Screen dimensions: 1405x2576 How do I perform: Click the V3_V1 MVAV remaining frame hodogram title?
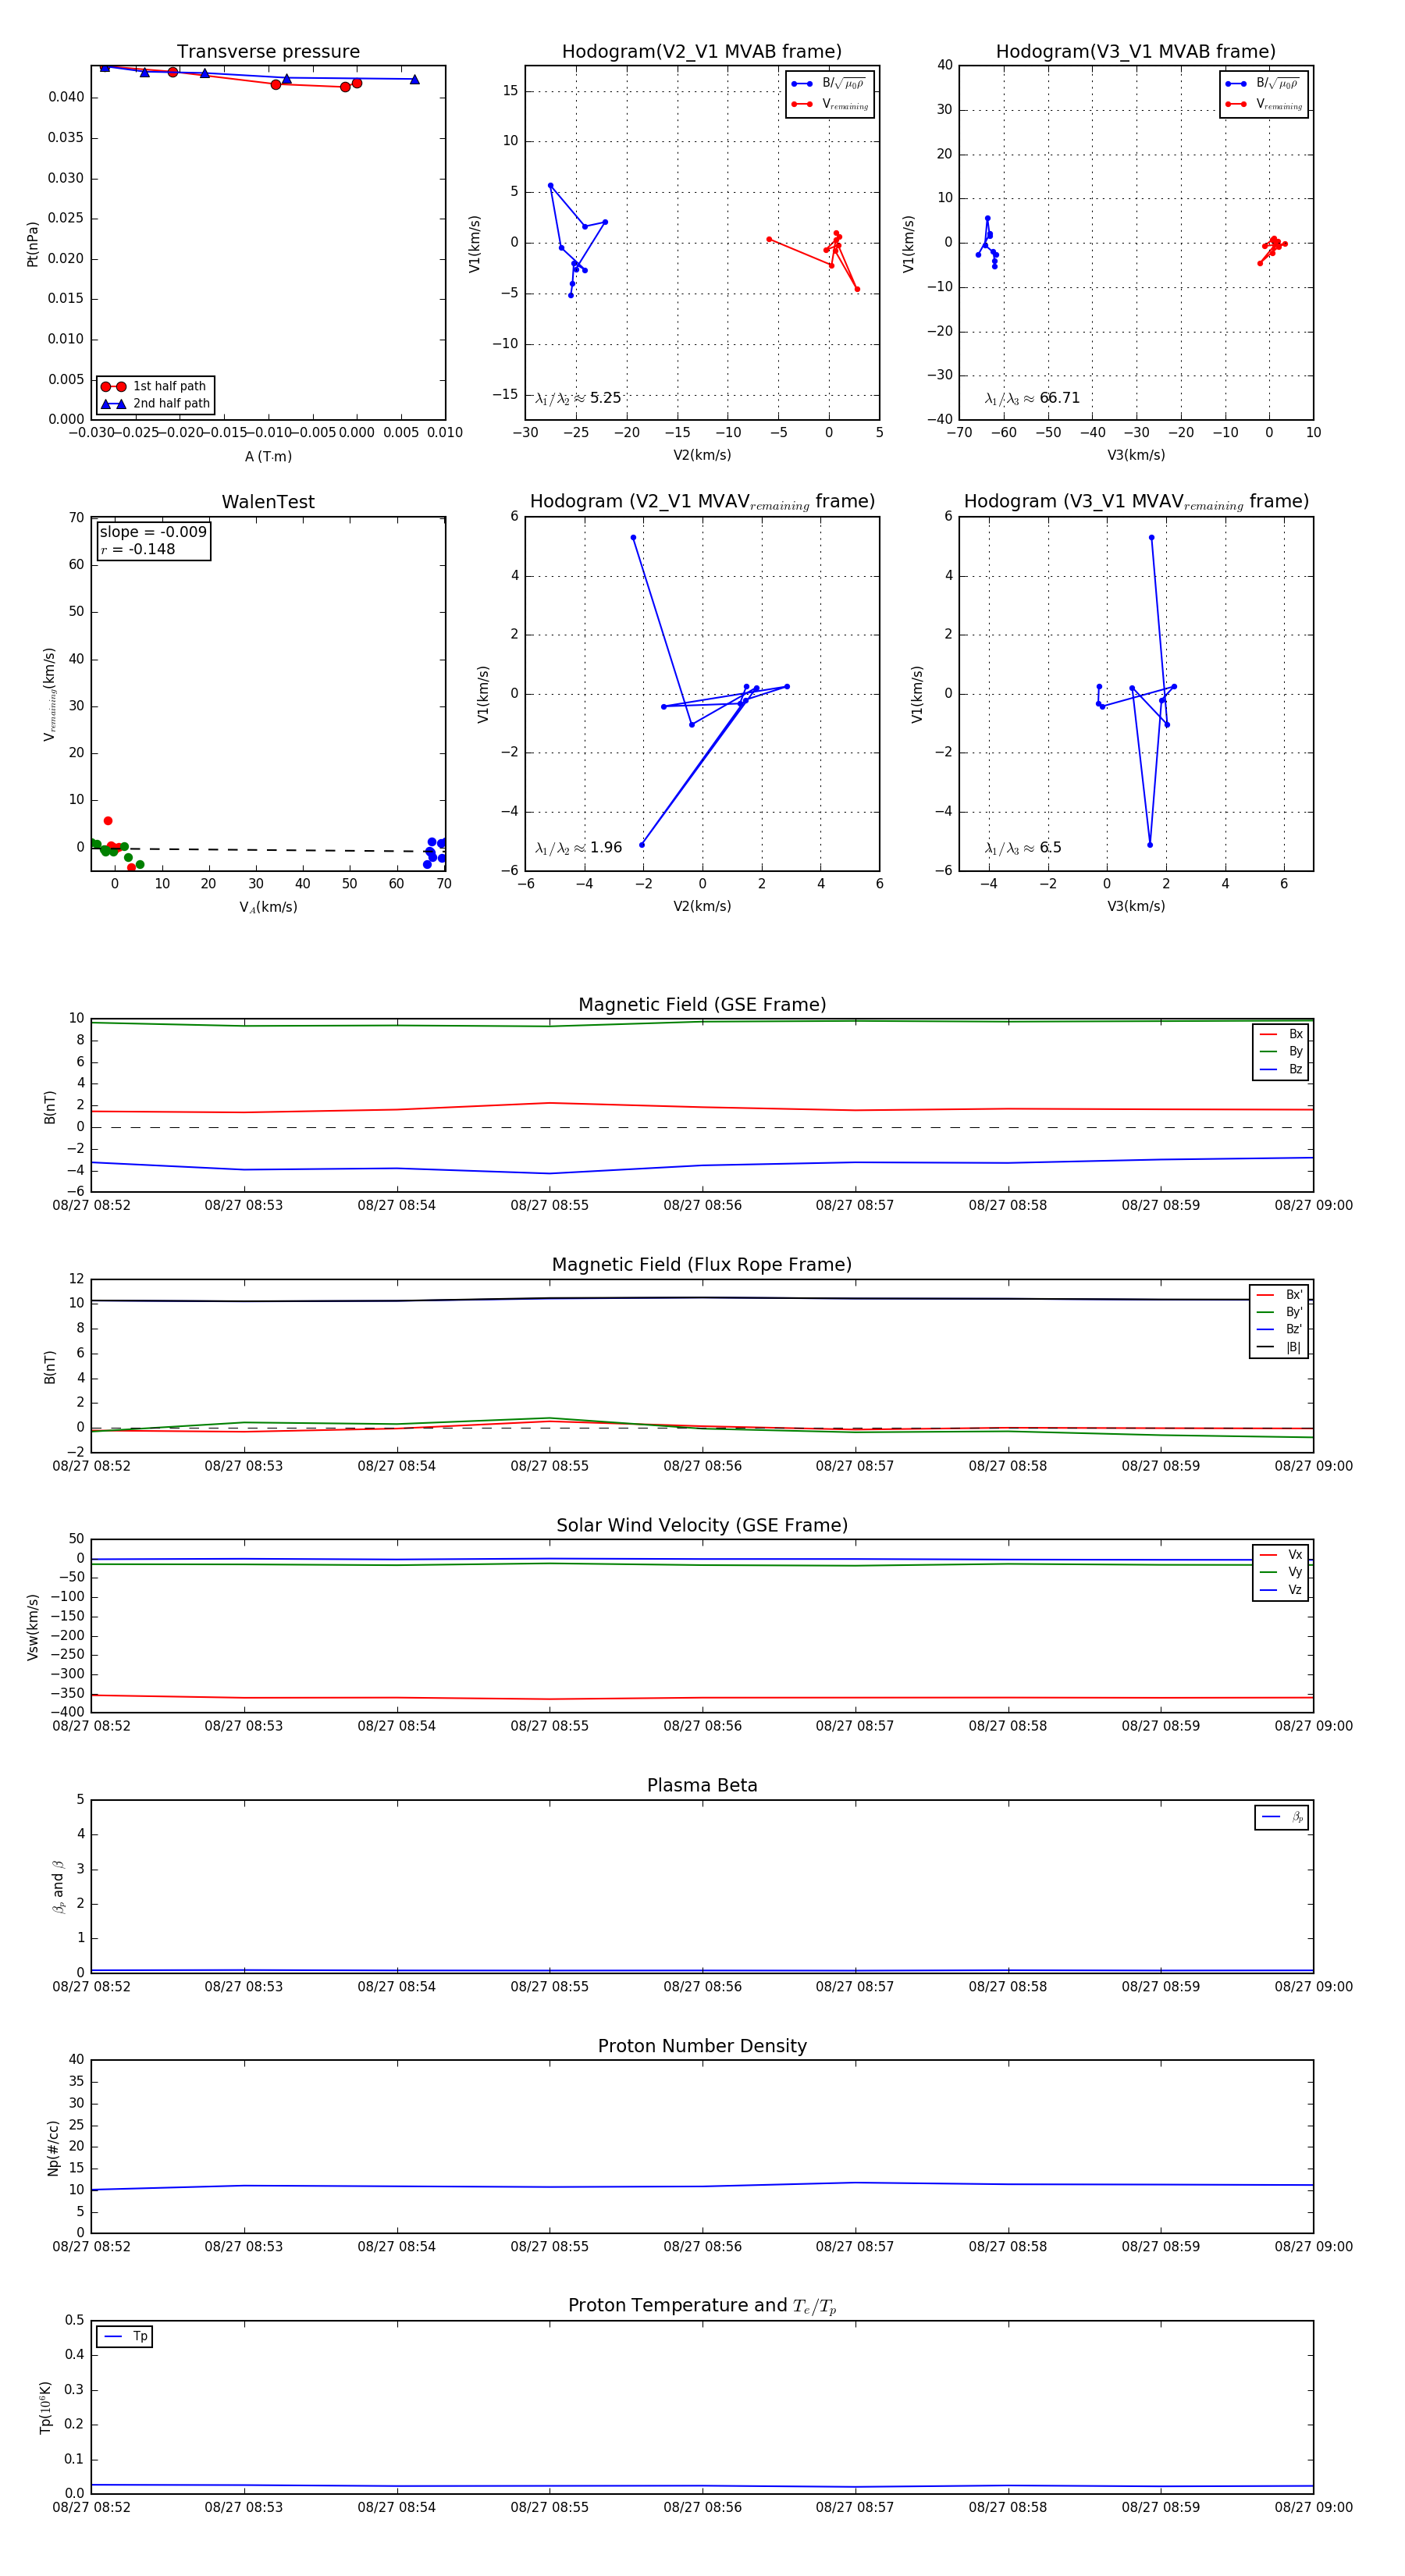(1136, 502)
